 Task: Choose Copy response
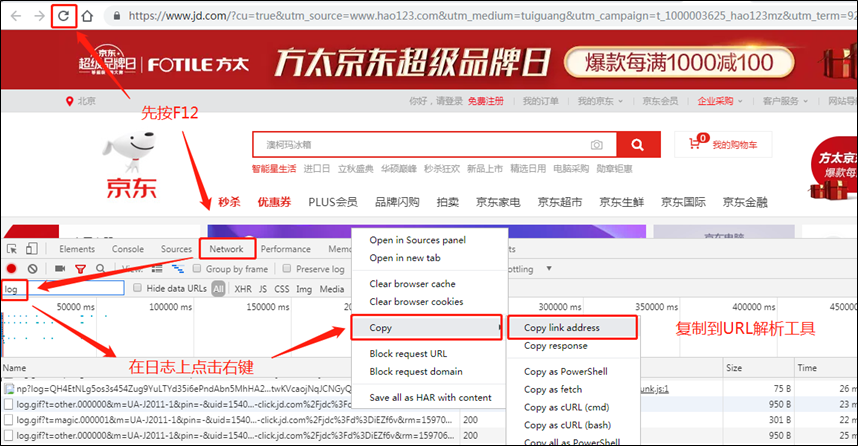point(555,346)
